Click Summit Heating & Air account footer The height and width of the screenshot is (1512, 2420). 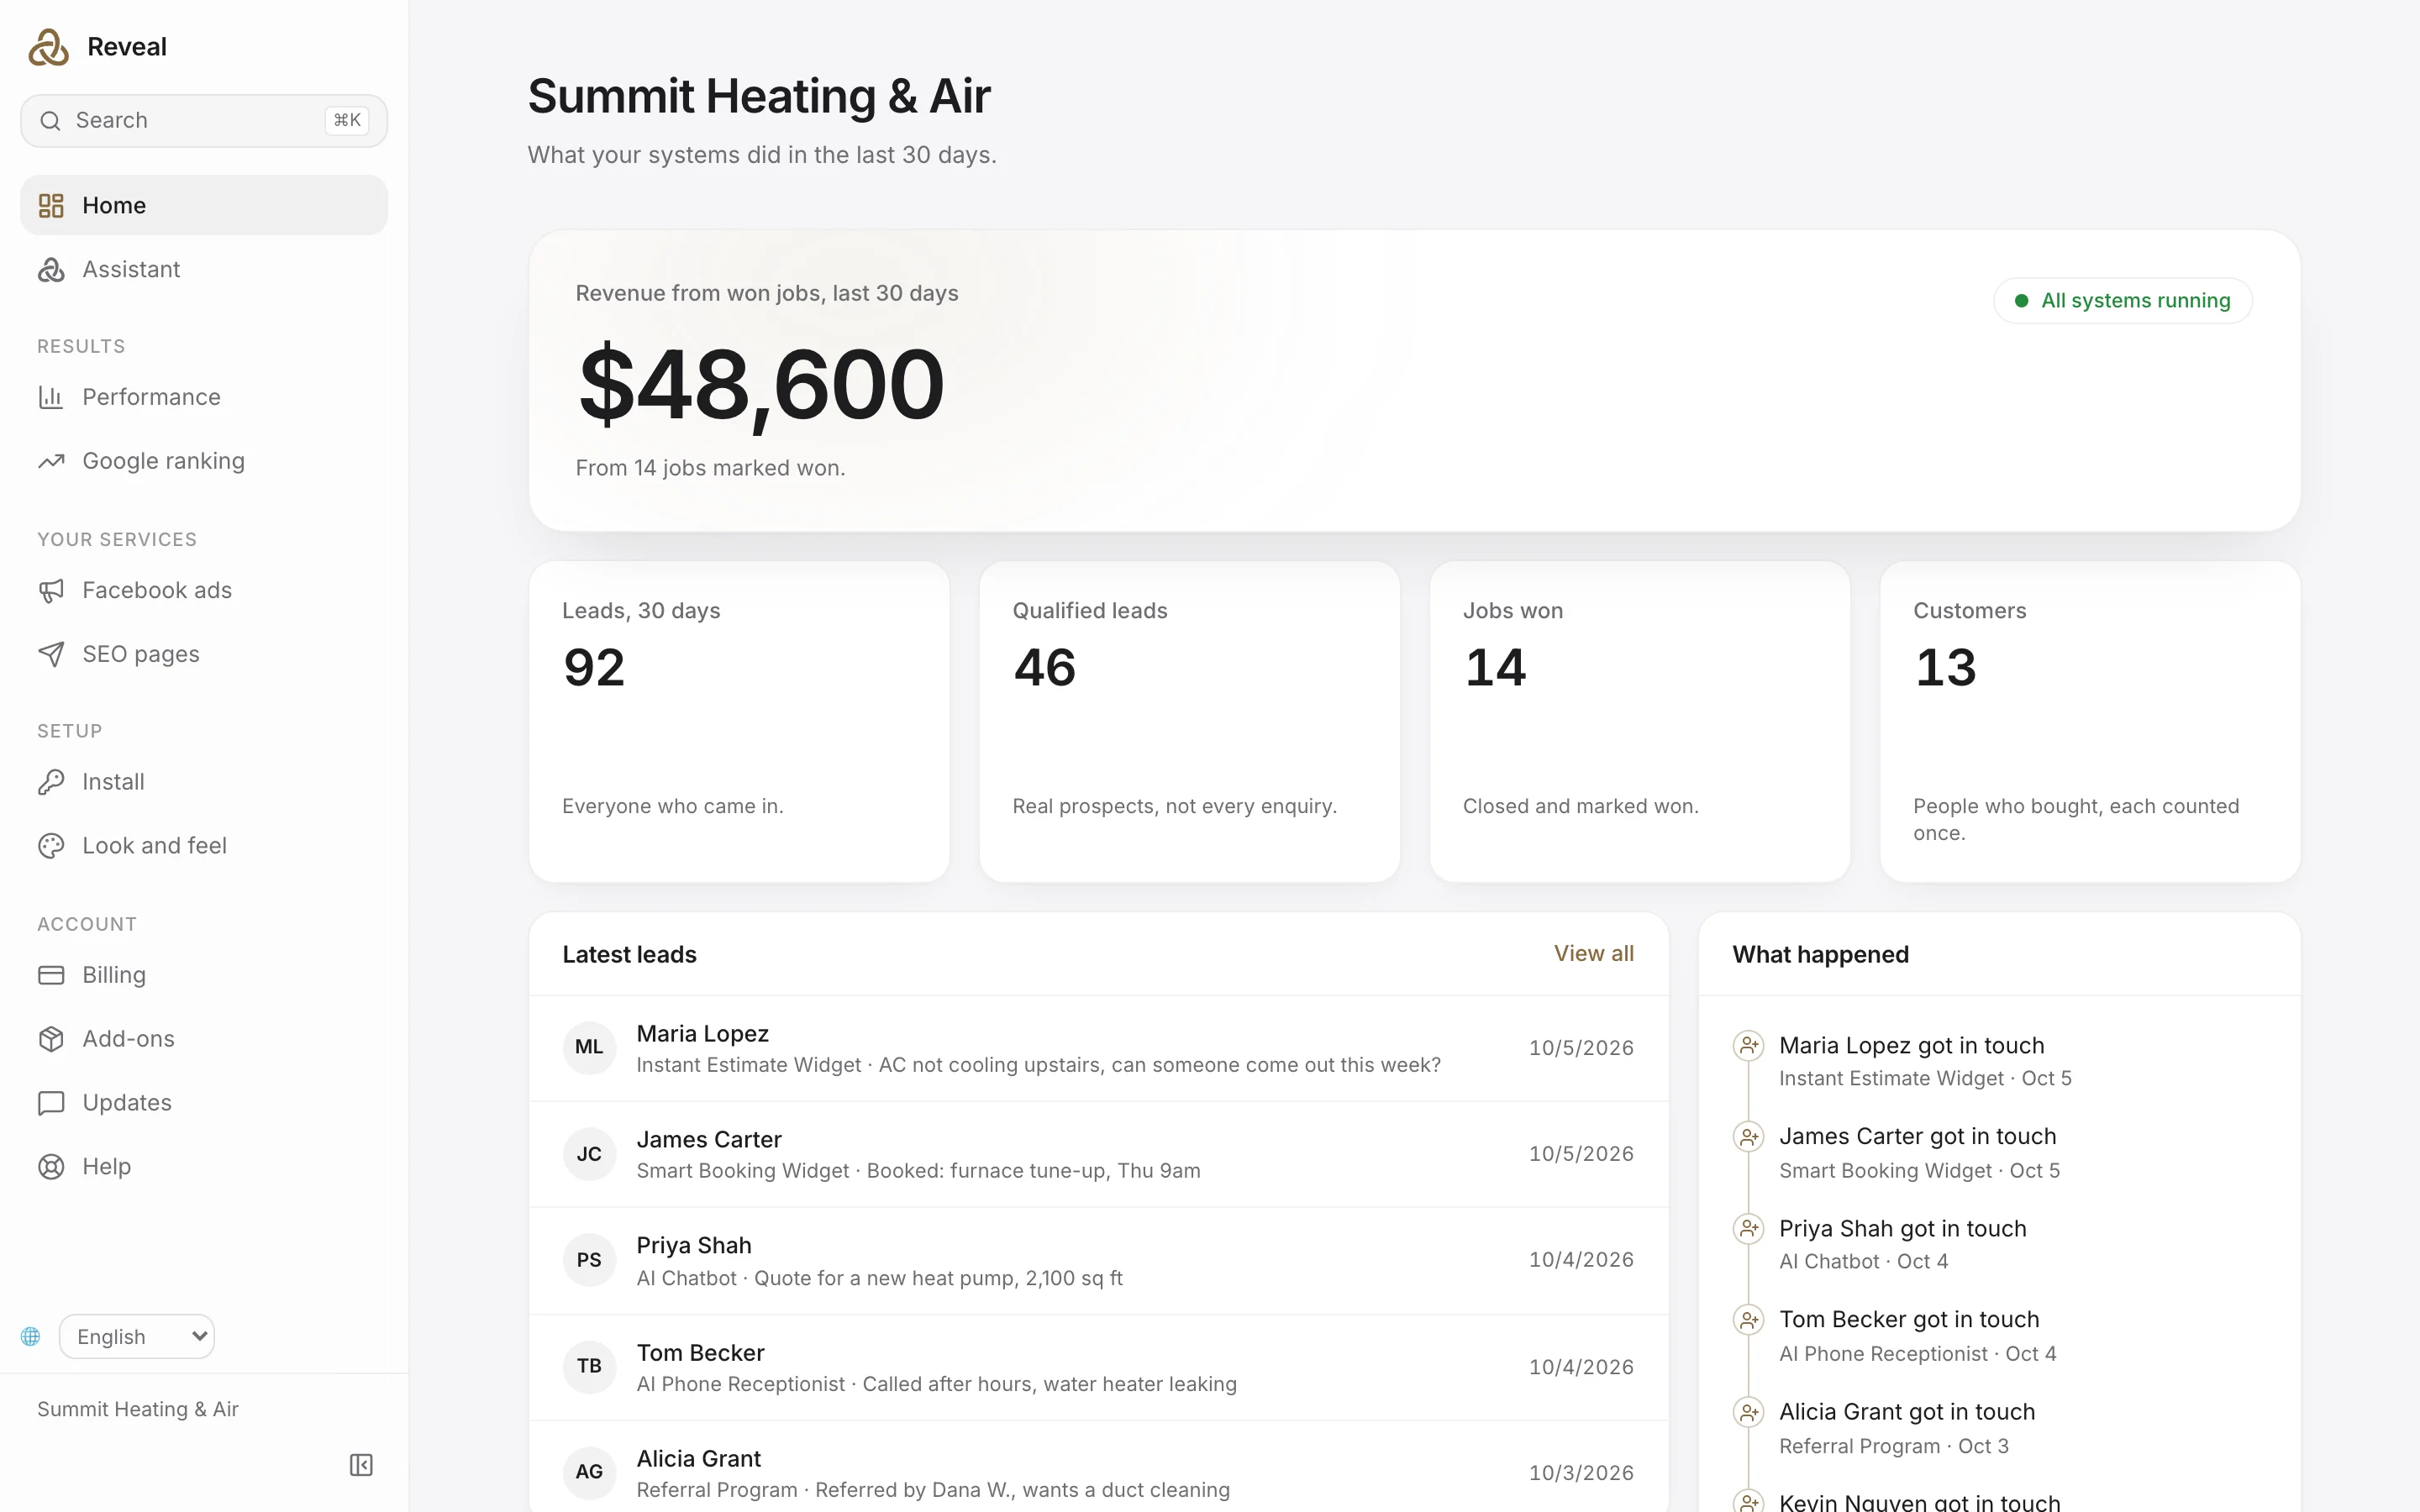138,1409
